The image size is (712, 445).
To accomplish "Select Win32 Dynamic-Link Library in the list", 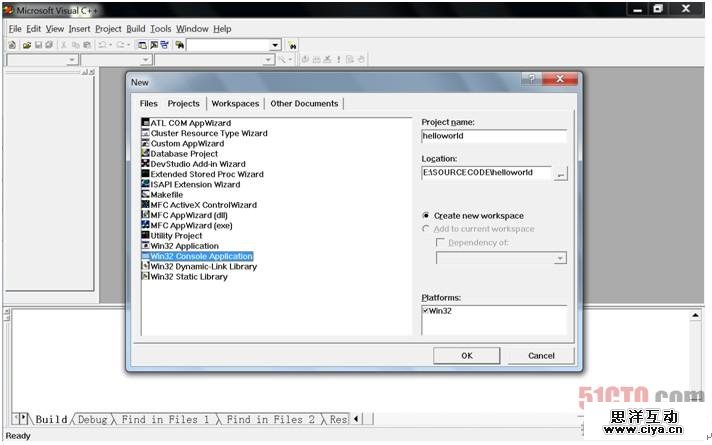I will (x=202, y=267).
